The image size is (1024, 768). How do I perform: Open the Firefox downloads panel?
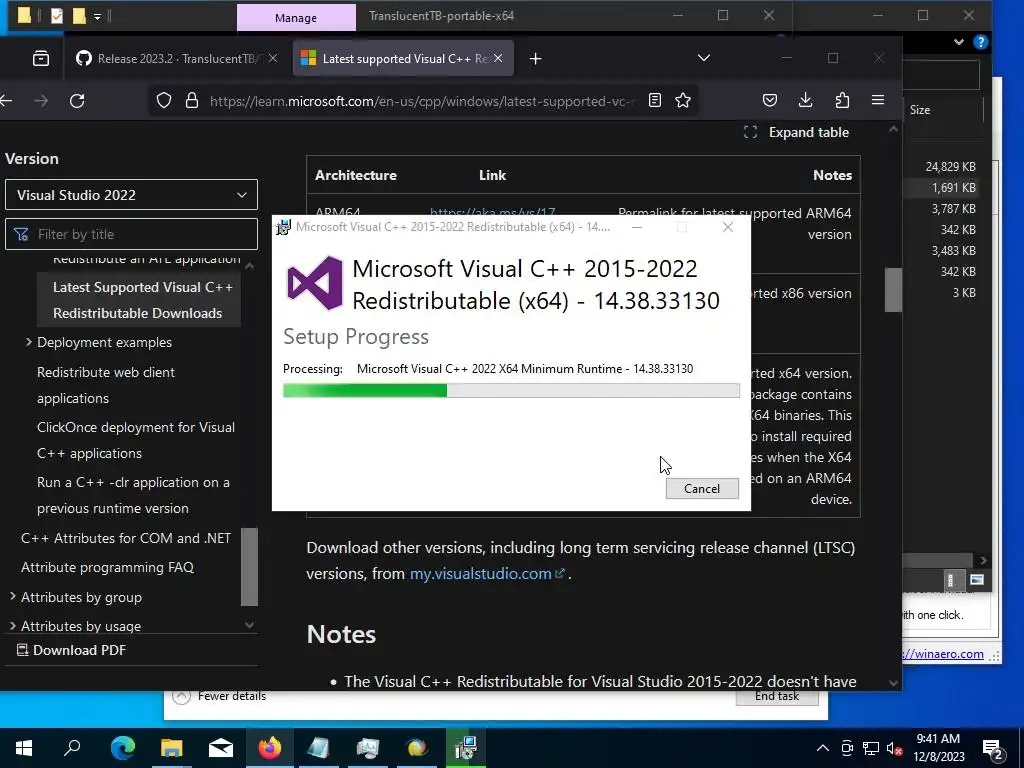click(805, 100)
